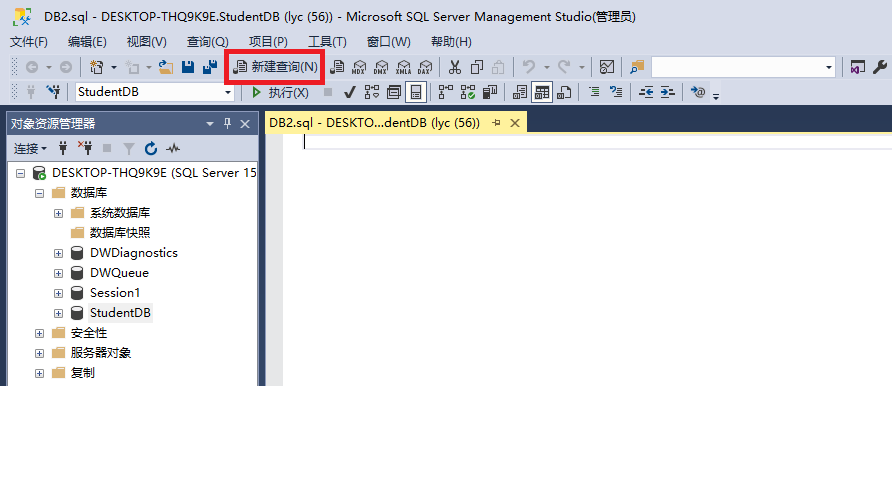Open the 文件(F) menu
The width and height of the screenshot is (892, 479).
pyautogui.click(x=28, y=42)
